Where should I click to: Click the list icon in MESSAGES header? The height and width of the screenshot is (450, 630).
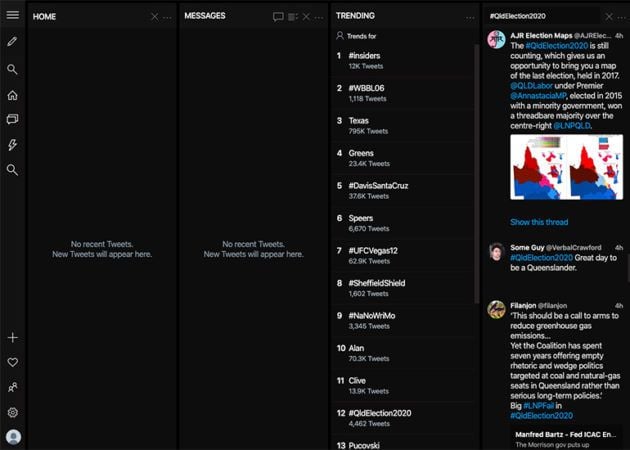pos(293,16)
